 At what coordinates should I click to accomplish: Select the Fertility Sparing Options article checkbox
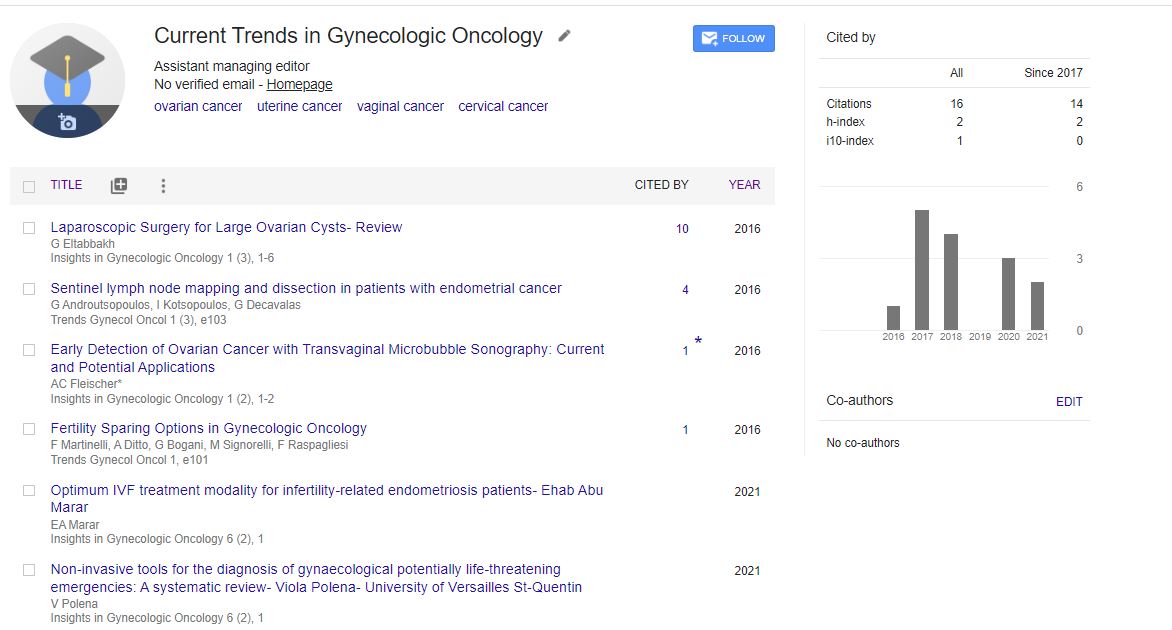tap(29, 429)
